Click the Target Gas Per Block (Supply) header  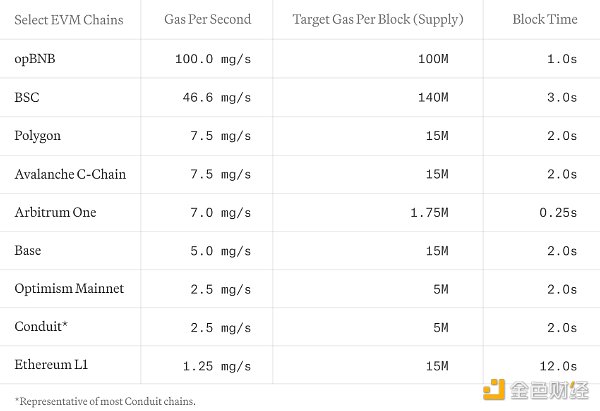coord(378,20)
